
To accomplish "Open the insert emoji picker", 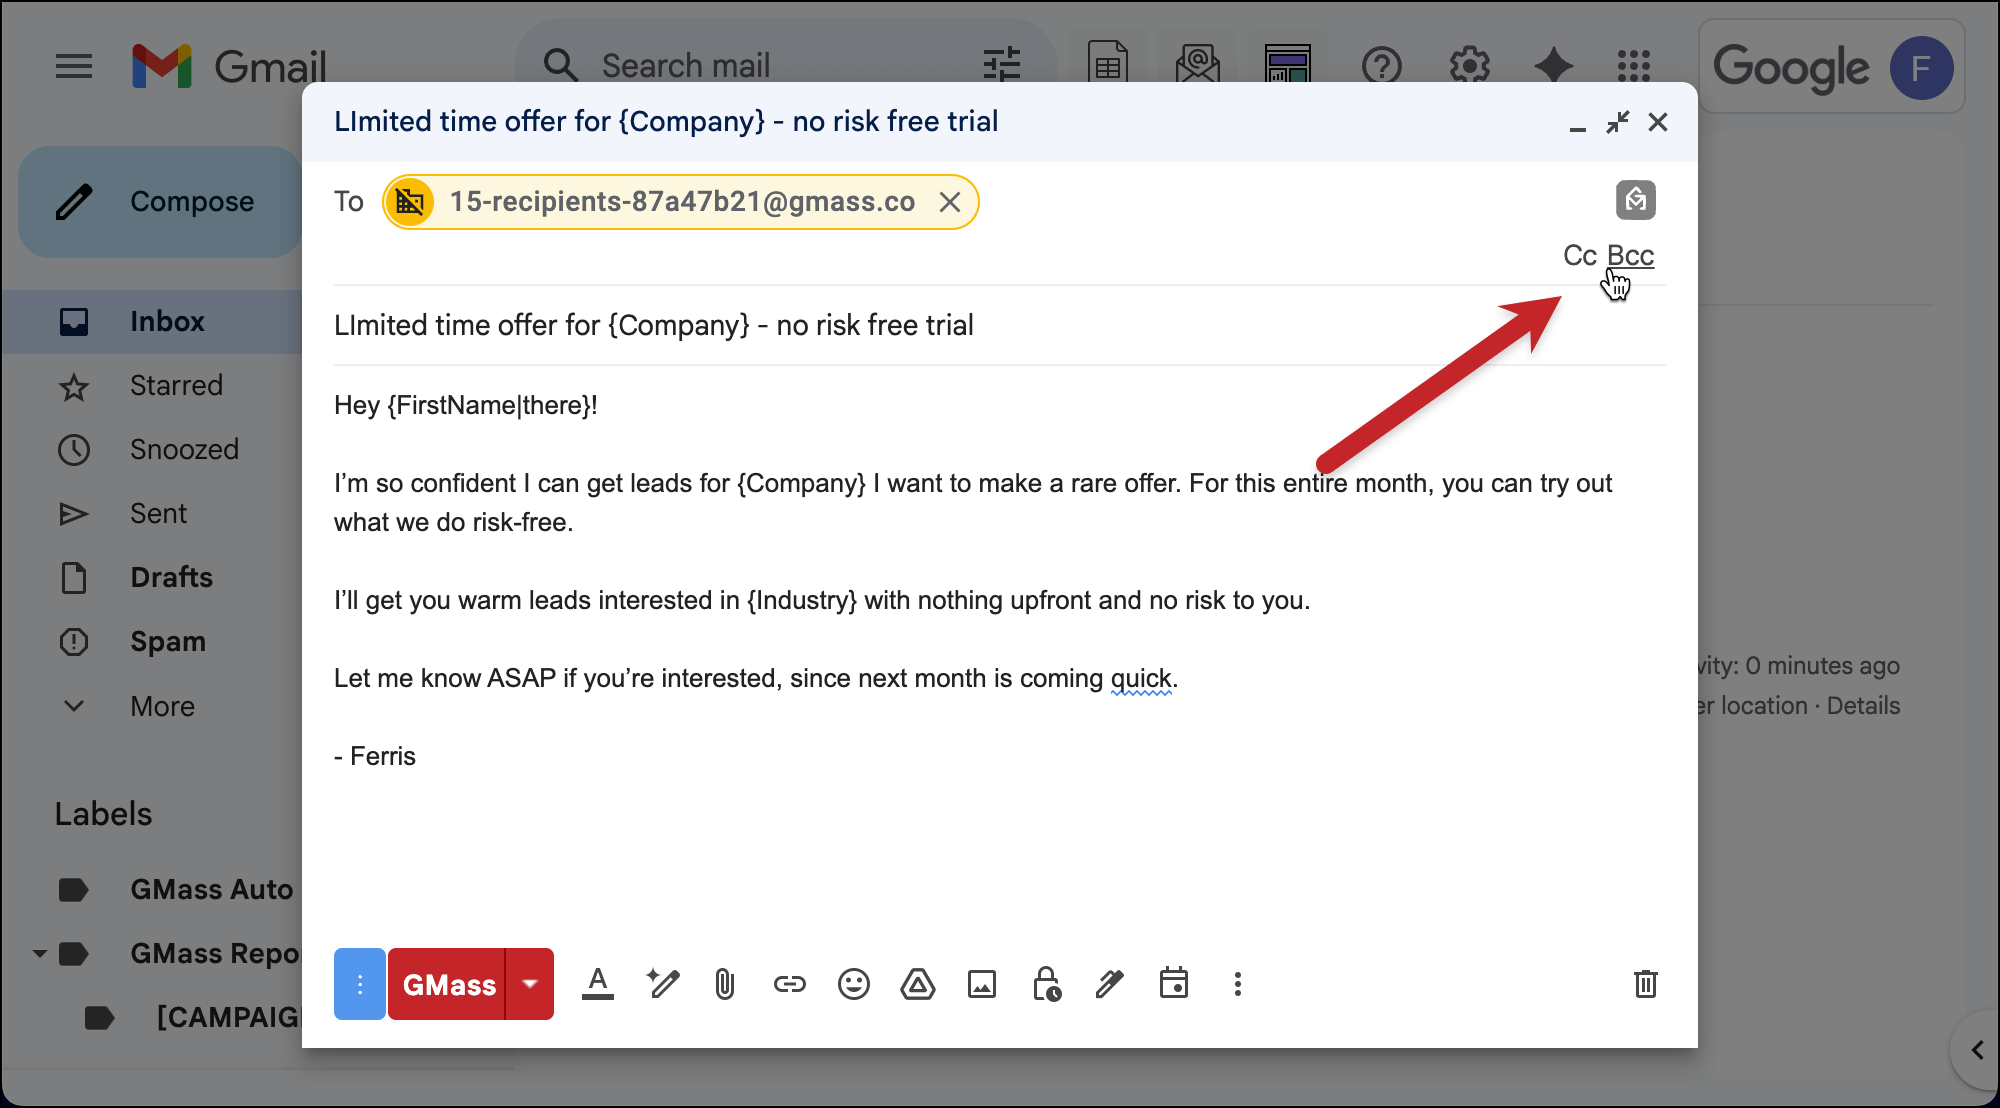I will pyautogui.click(x=853, y=985).
